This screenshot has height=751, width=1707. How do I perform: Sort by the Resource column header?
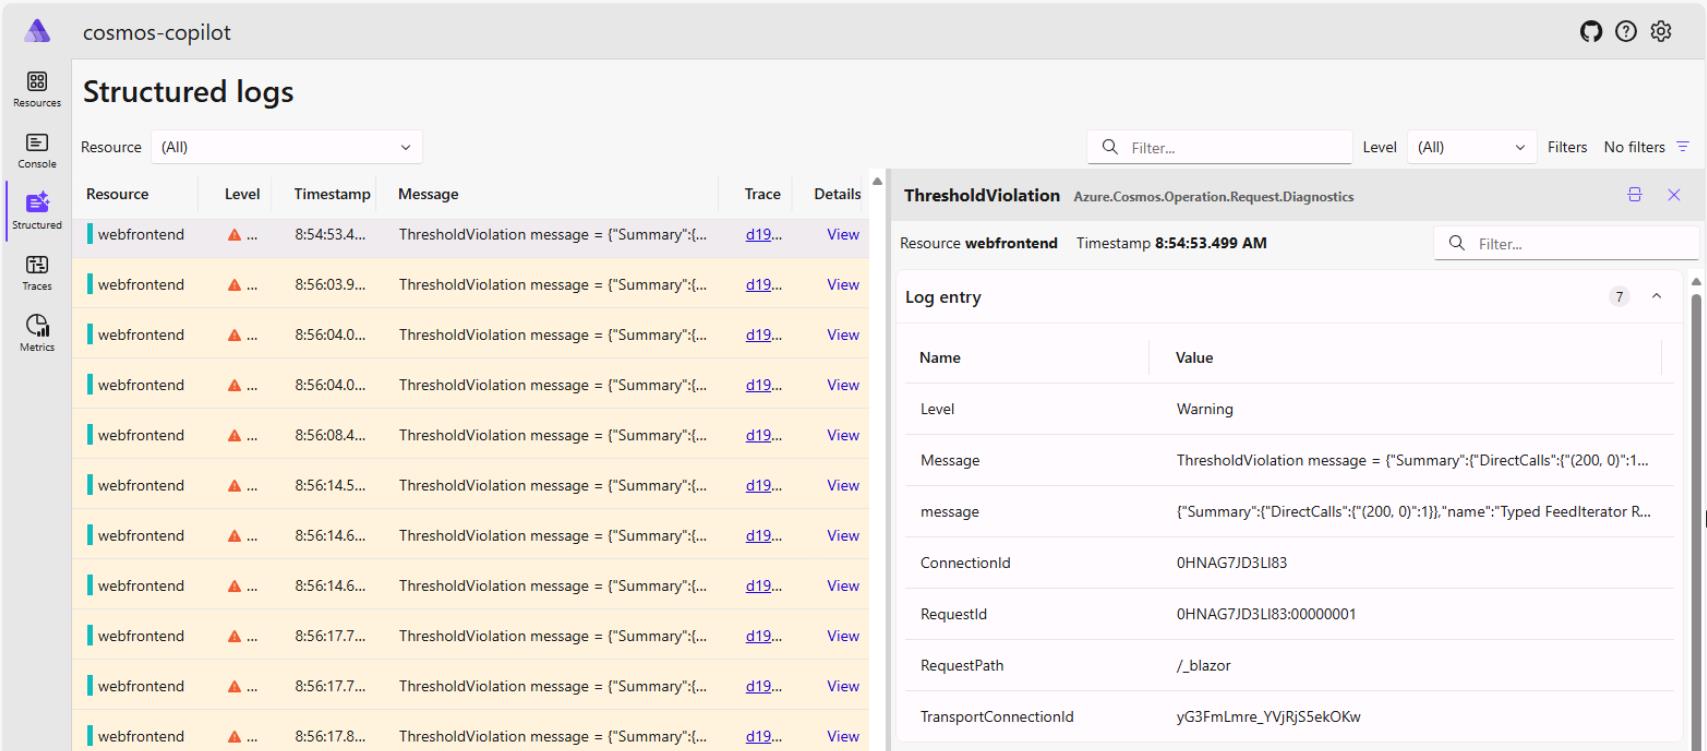(x=117, y=194)
